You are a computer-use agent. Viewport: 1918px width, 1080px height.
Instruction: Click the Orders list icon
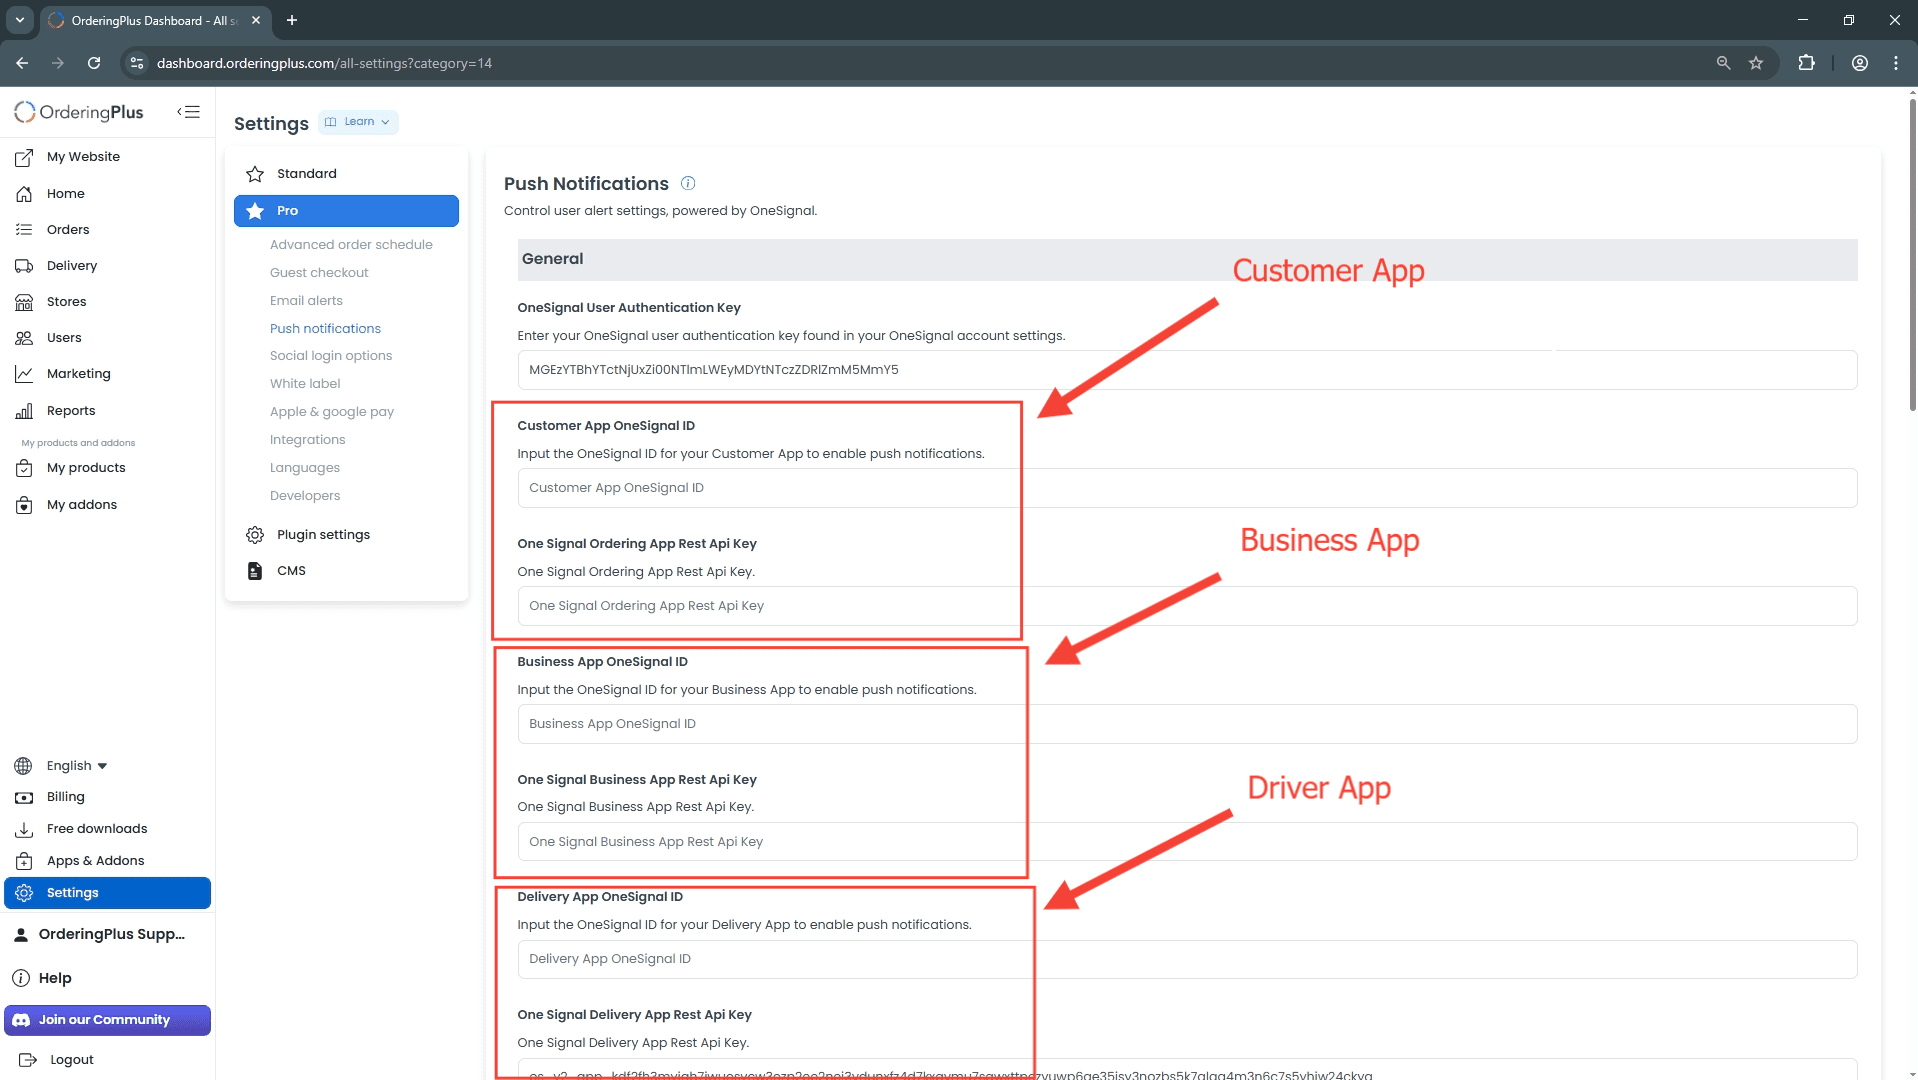24,230
